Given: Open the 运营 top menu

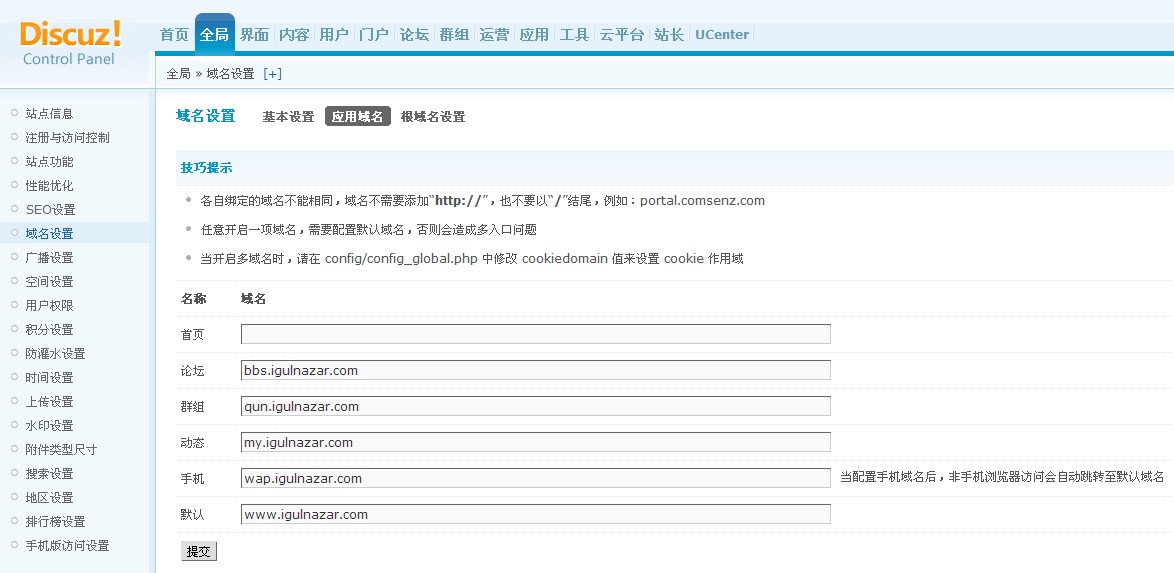Looking at the screenshot, I should tap(494, 34).
